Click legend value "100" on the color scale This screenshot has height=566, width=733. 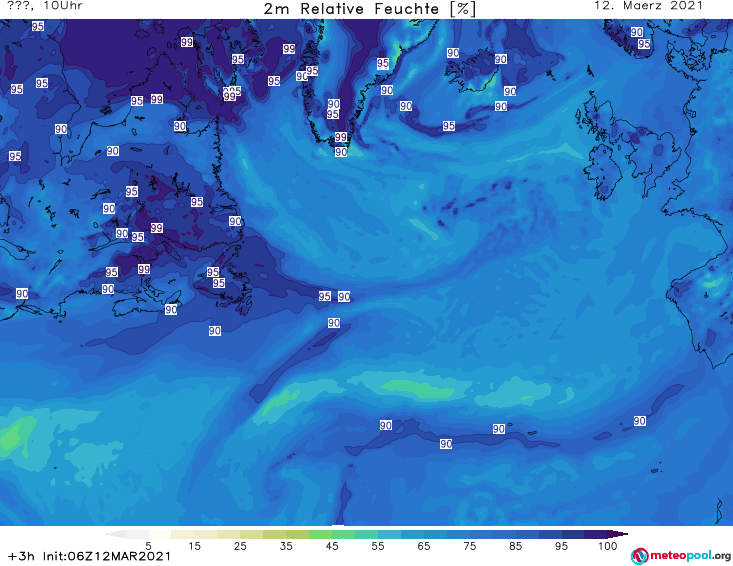tap(607, 546)
